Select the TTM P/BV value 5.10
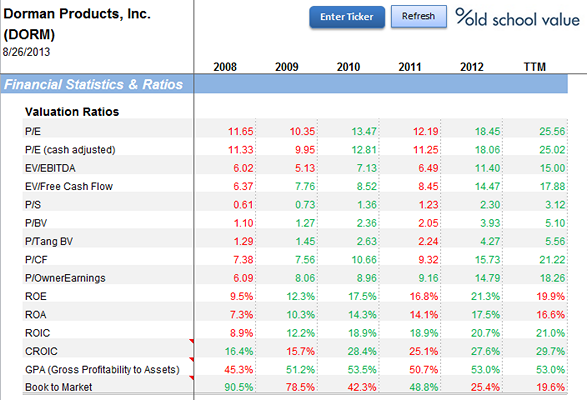Image resolution: width=587 pixels, height=400 pixels. click(555, 223)
